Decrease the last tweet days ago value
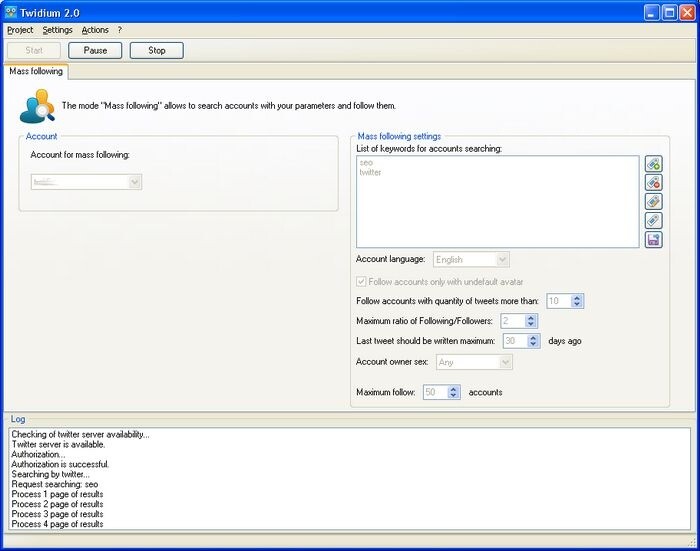This screenshot has width=700, height=551. [533, 344]
